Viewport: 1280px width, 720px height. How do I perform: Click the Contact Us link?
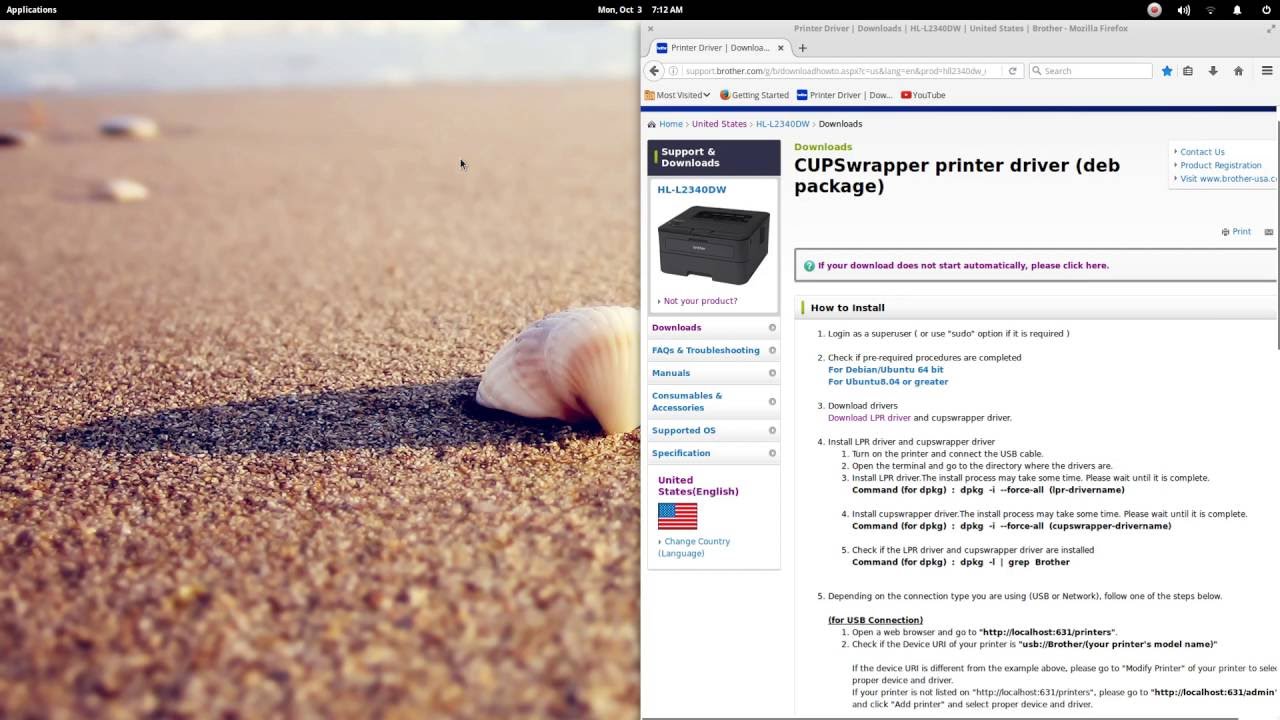pyautogui.click(x=1202, y=152)
